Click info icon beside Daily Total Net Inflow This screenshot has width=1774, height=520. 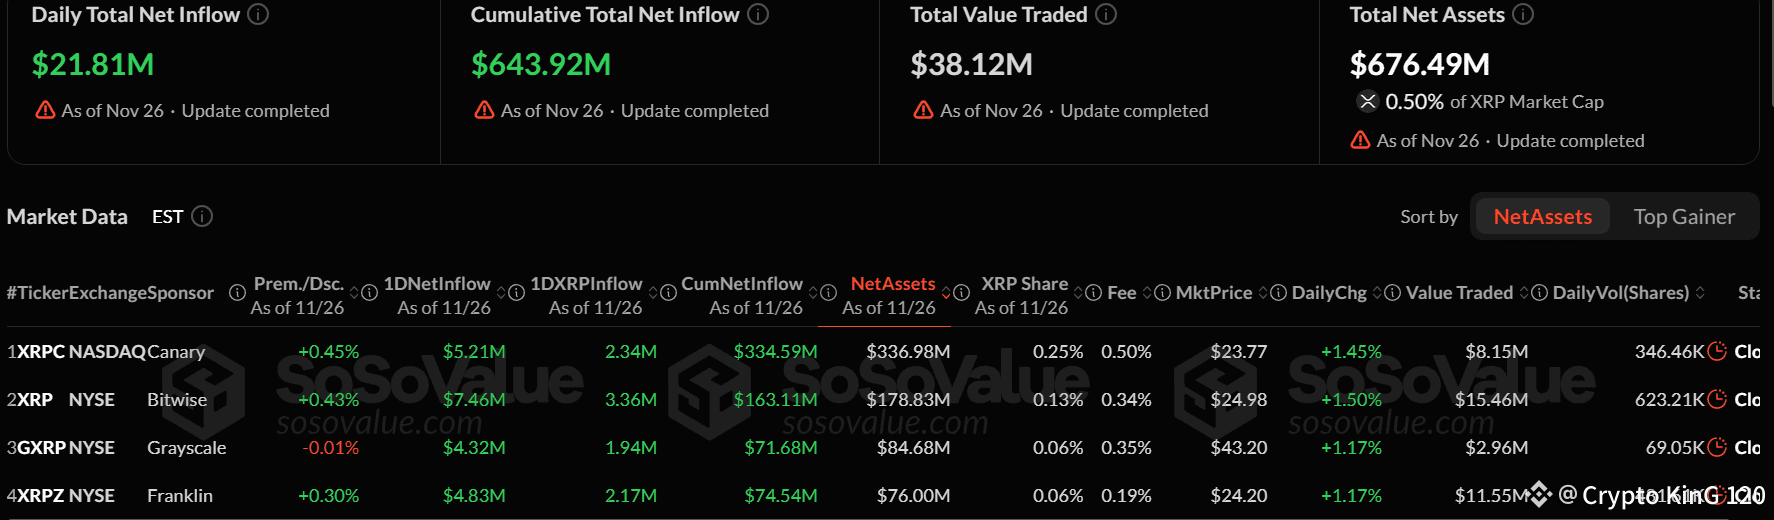coord(258,15)
